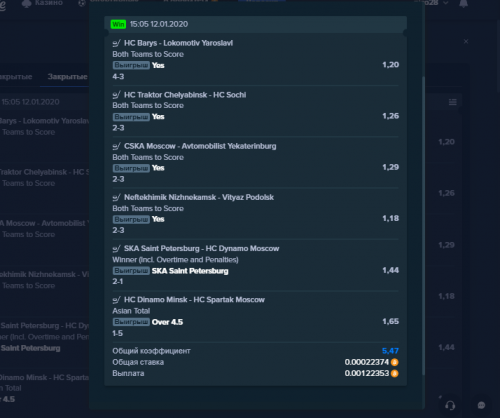The width and height of the screenshot is (500, 418).
Task: Switch to the Закрытые tab
Action: 67,77
